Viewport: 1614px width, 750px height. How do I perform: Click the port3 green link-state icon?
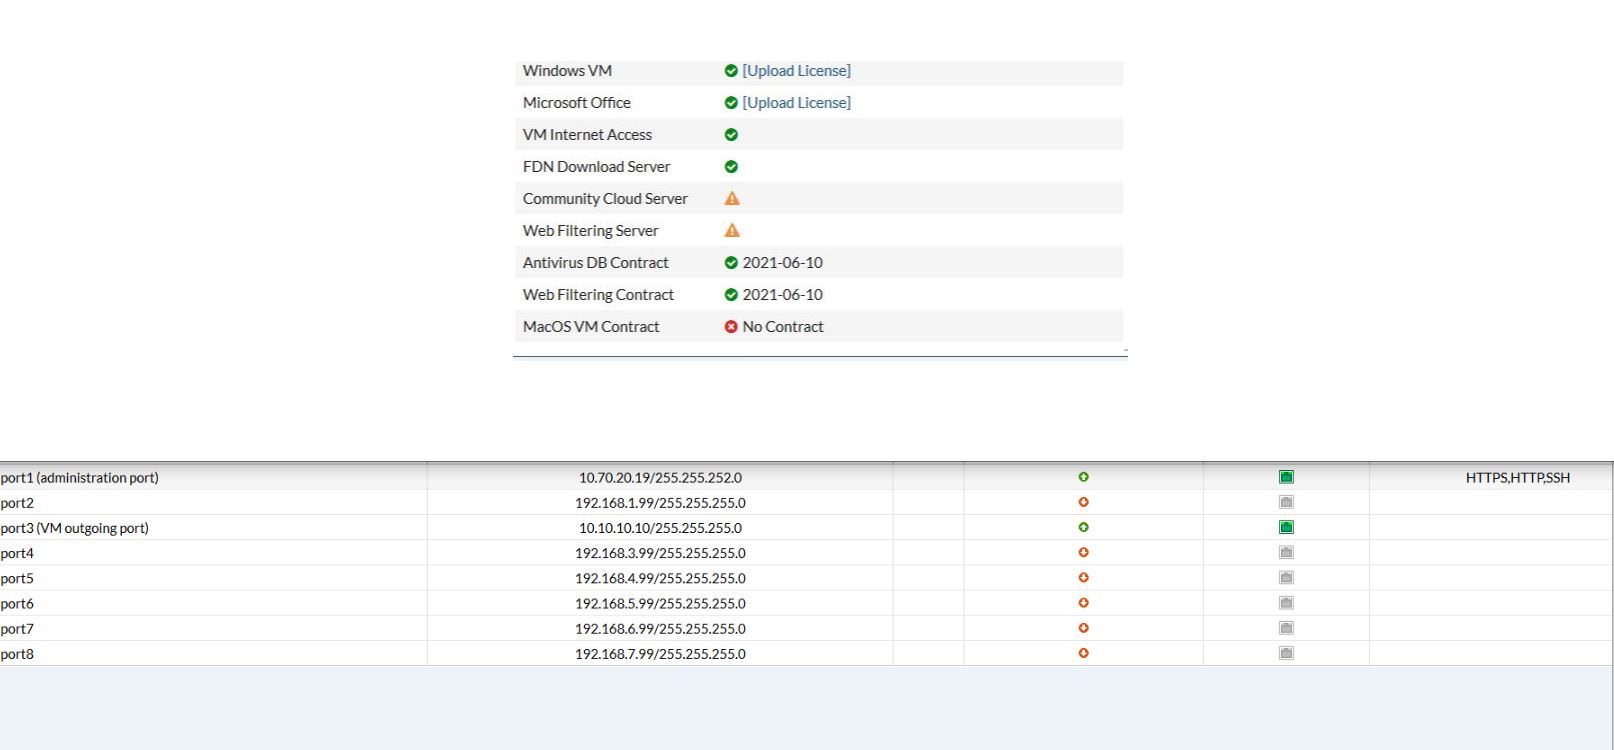tap(1286, 527)
